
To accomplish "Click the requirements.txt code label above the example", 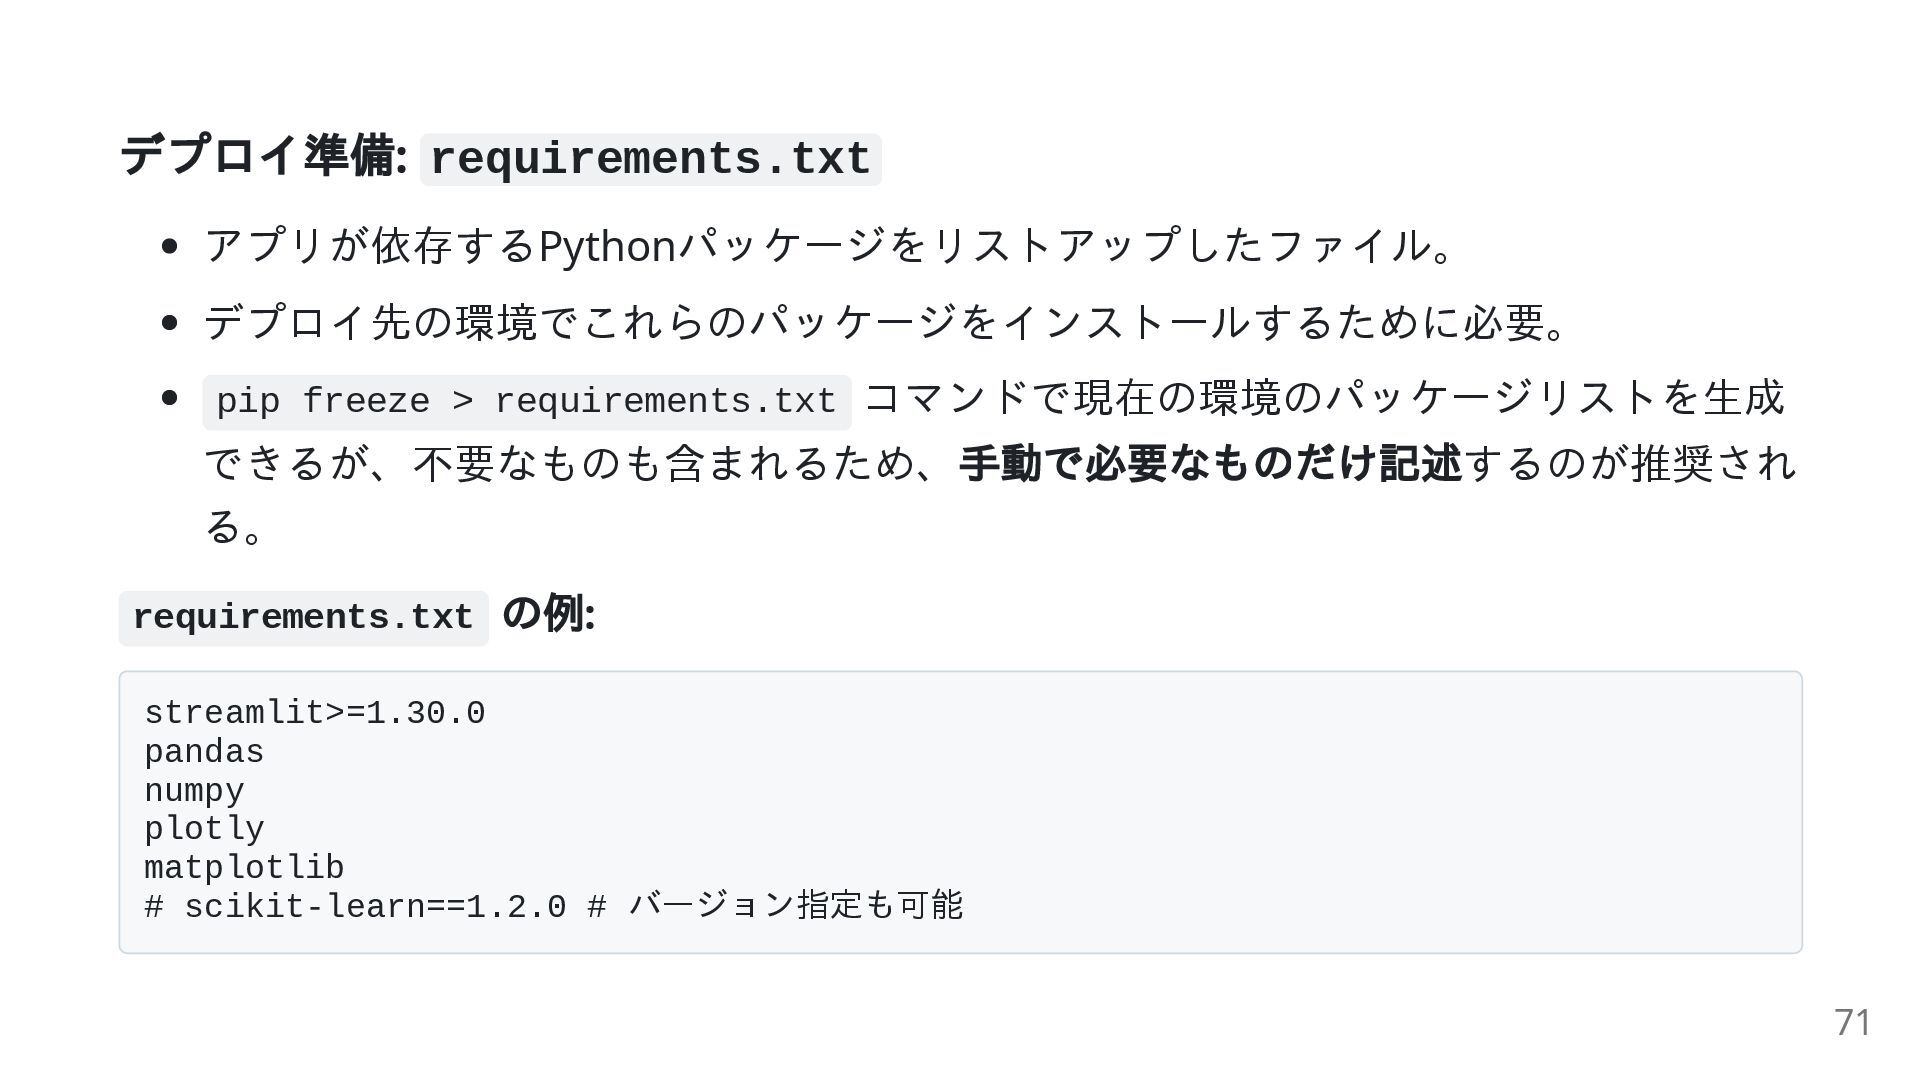I will pyautogui.click(x=303, y=618).
